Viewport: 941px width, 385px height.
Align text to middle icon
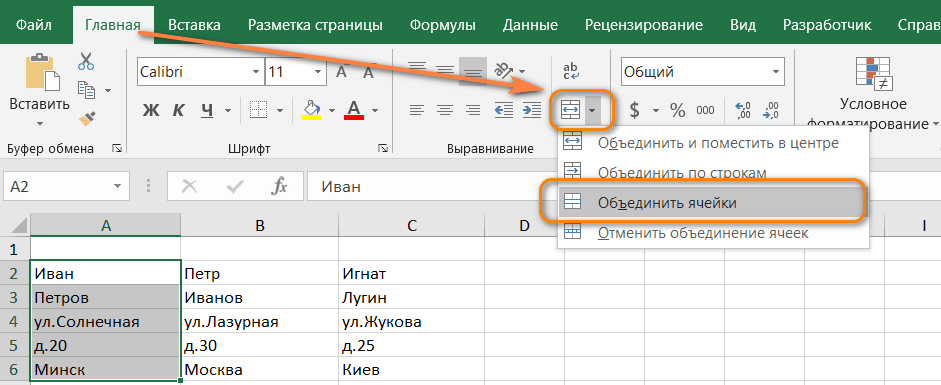pyautogui.click(x=445, y=70)
